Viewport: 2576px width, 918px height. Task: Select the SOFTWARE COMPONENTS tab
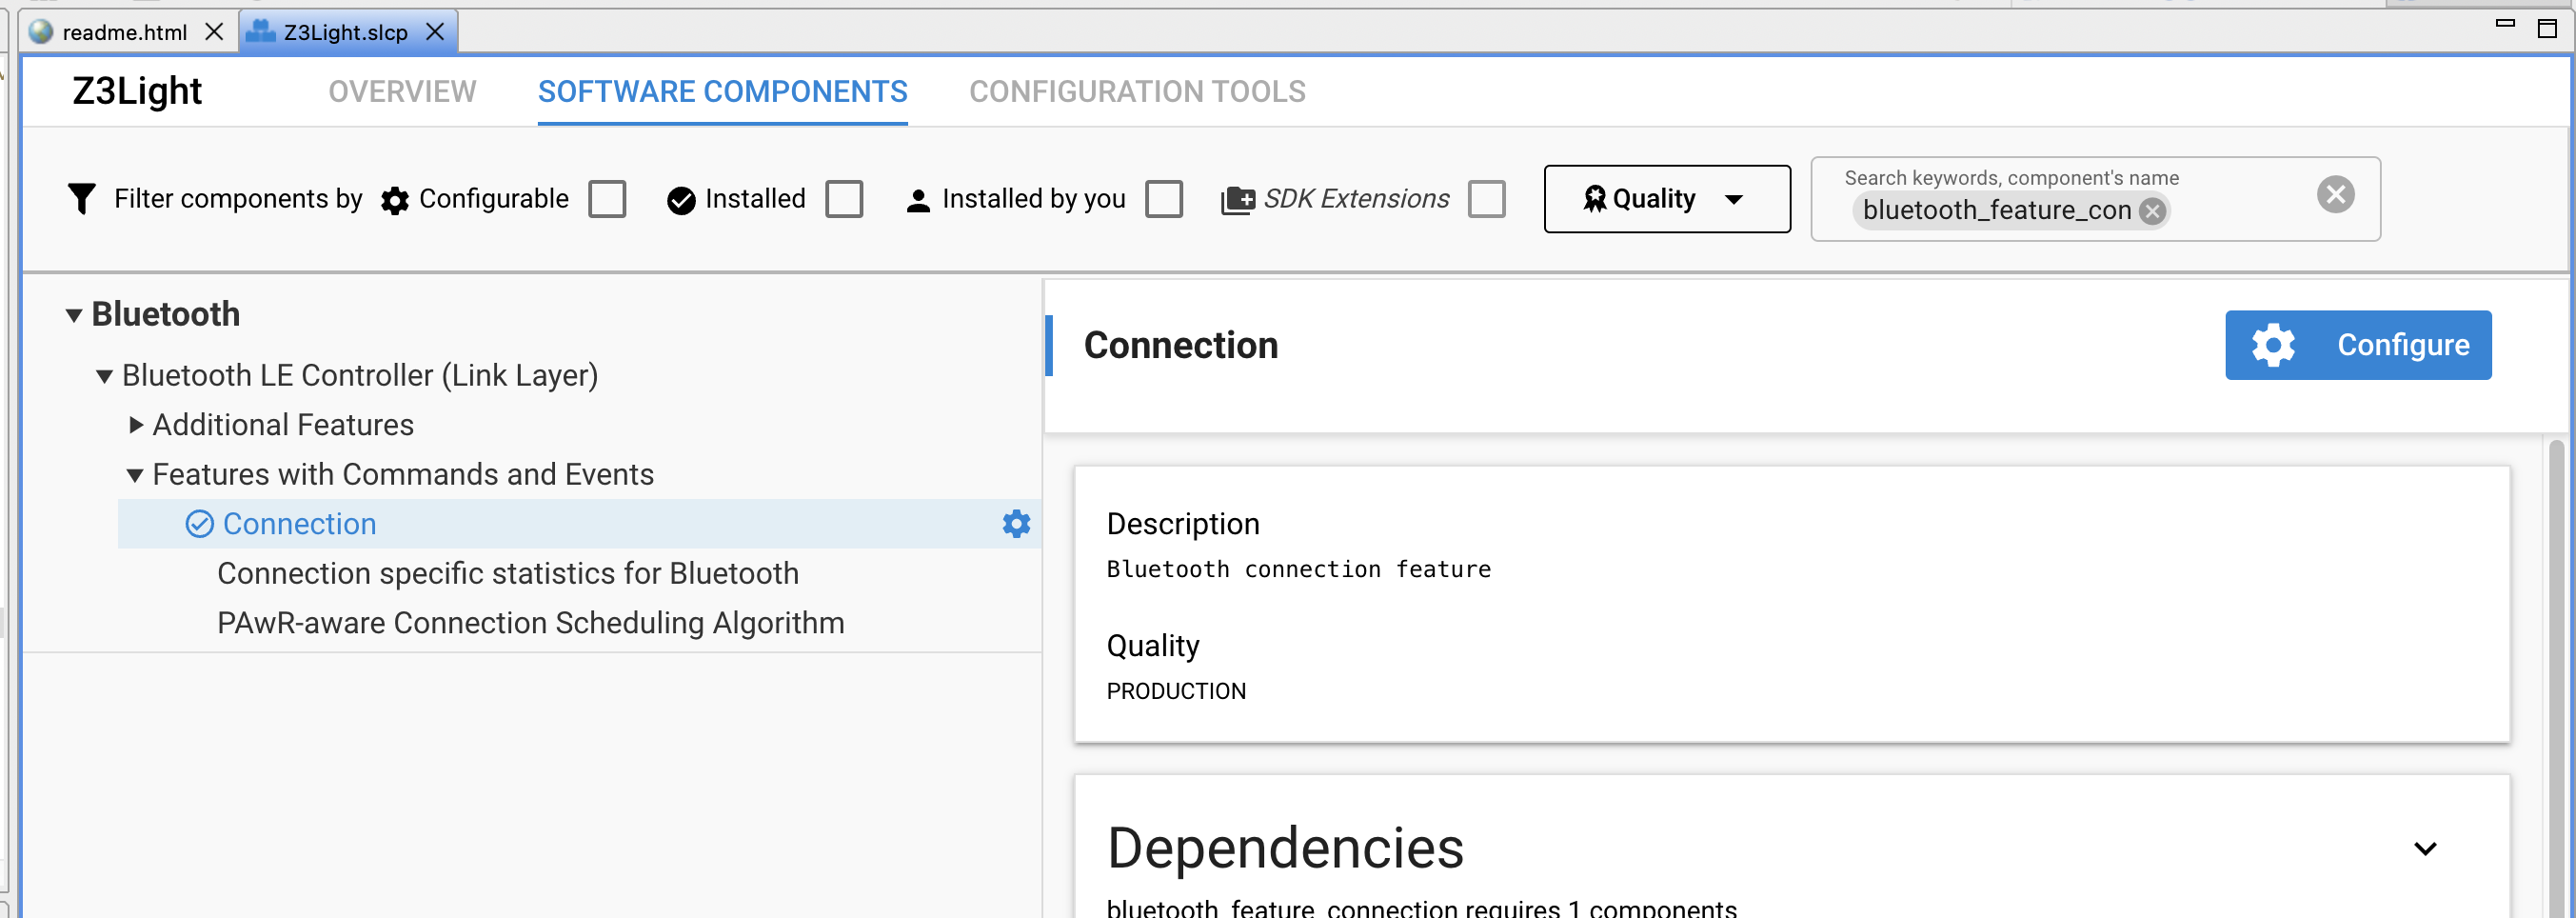(722, 92)
